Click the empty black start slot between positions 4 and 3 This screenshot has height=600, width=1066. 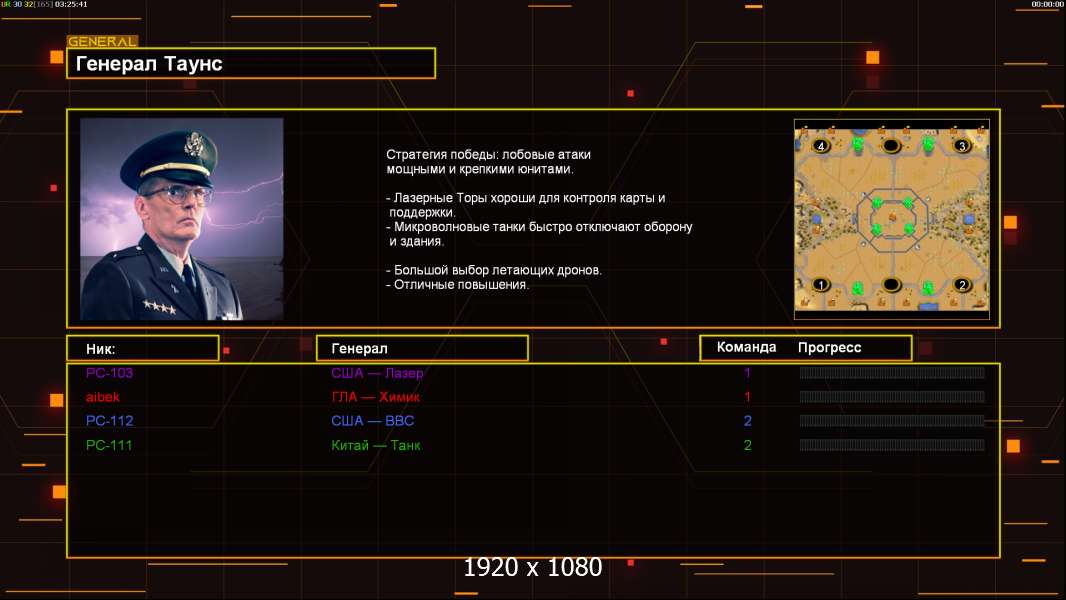point(891,145)
